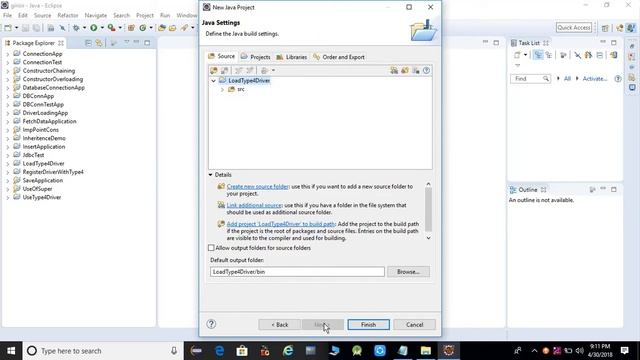Viewport: 640px width, 360px height.
Task: Open the Refactor menu
Action: coord(68,15)
